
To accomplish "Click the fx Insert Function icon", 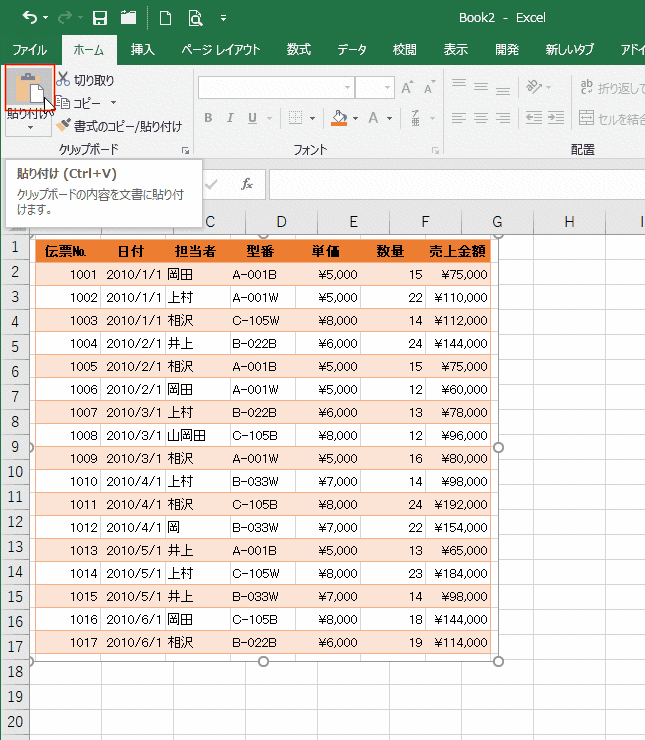I will 247,184.
